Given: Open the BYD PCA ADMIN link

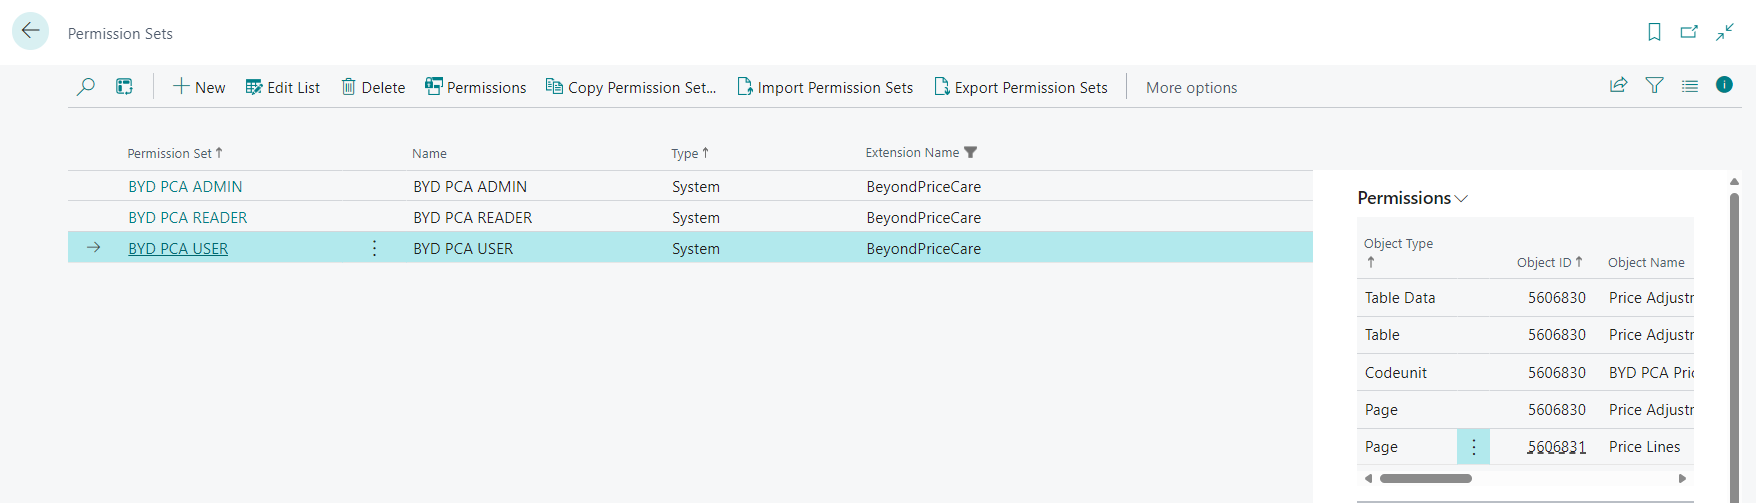Looking at the screenshot, I should click(x=185, y=187).
